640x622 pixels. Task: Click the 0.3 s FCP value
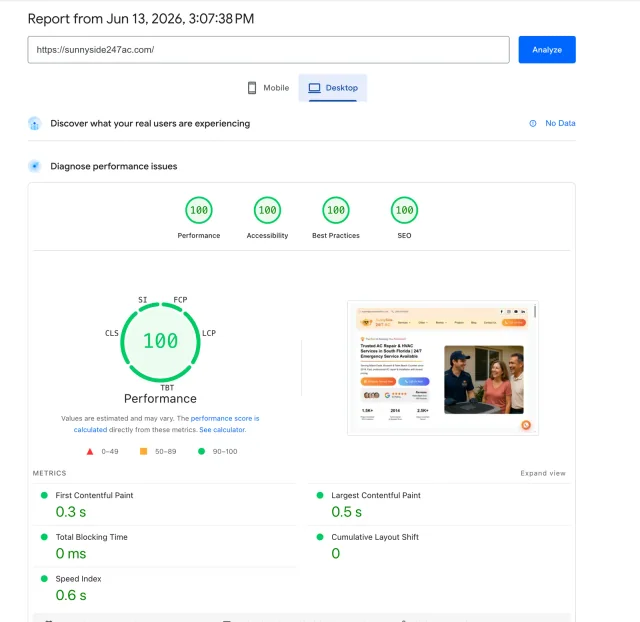coord(71,512)
